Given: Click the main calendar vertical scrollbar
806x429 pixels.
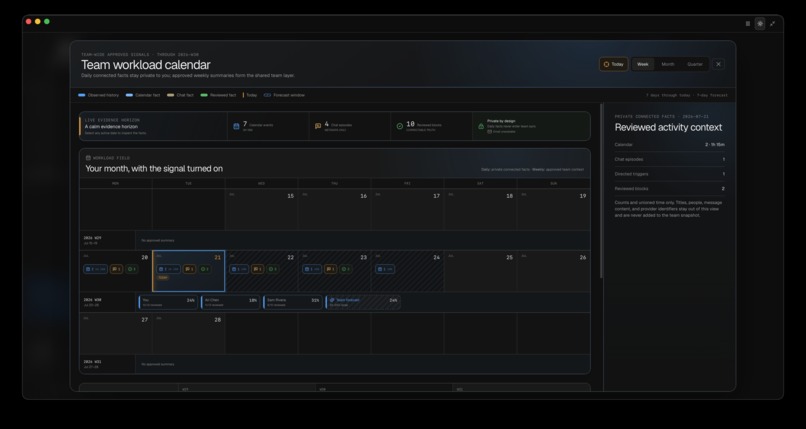Looking at the screenshot, I should coord(601,191).
